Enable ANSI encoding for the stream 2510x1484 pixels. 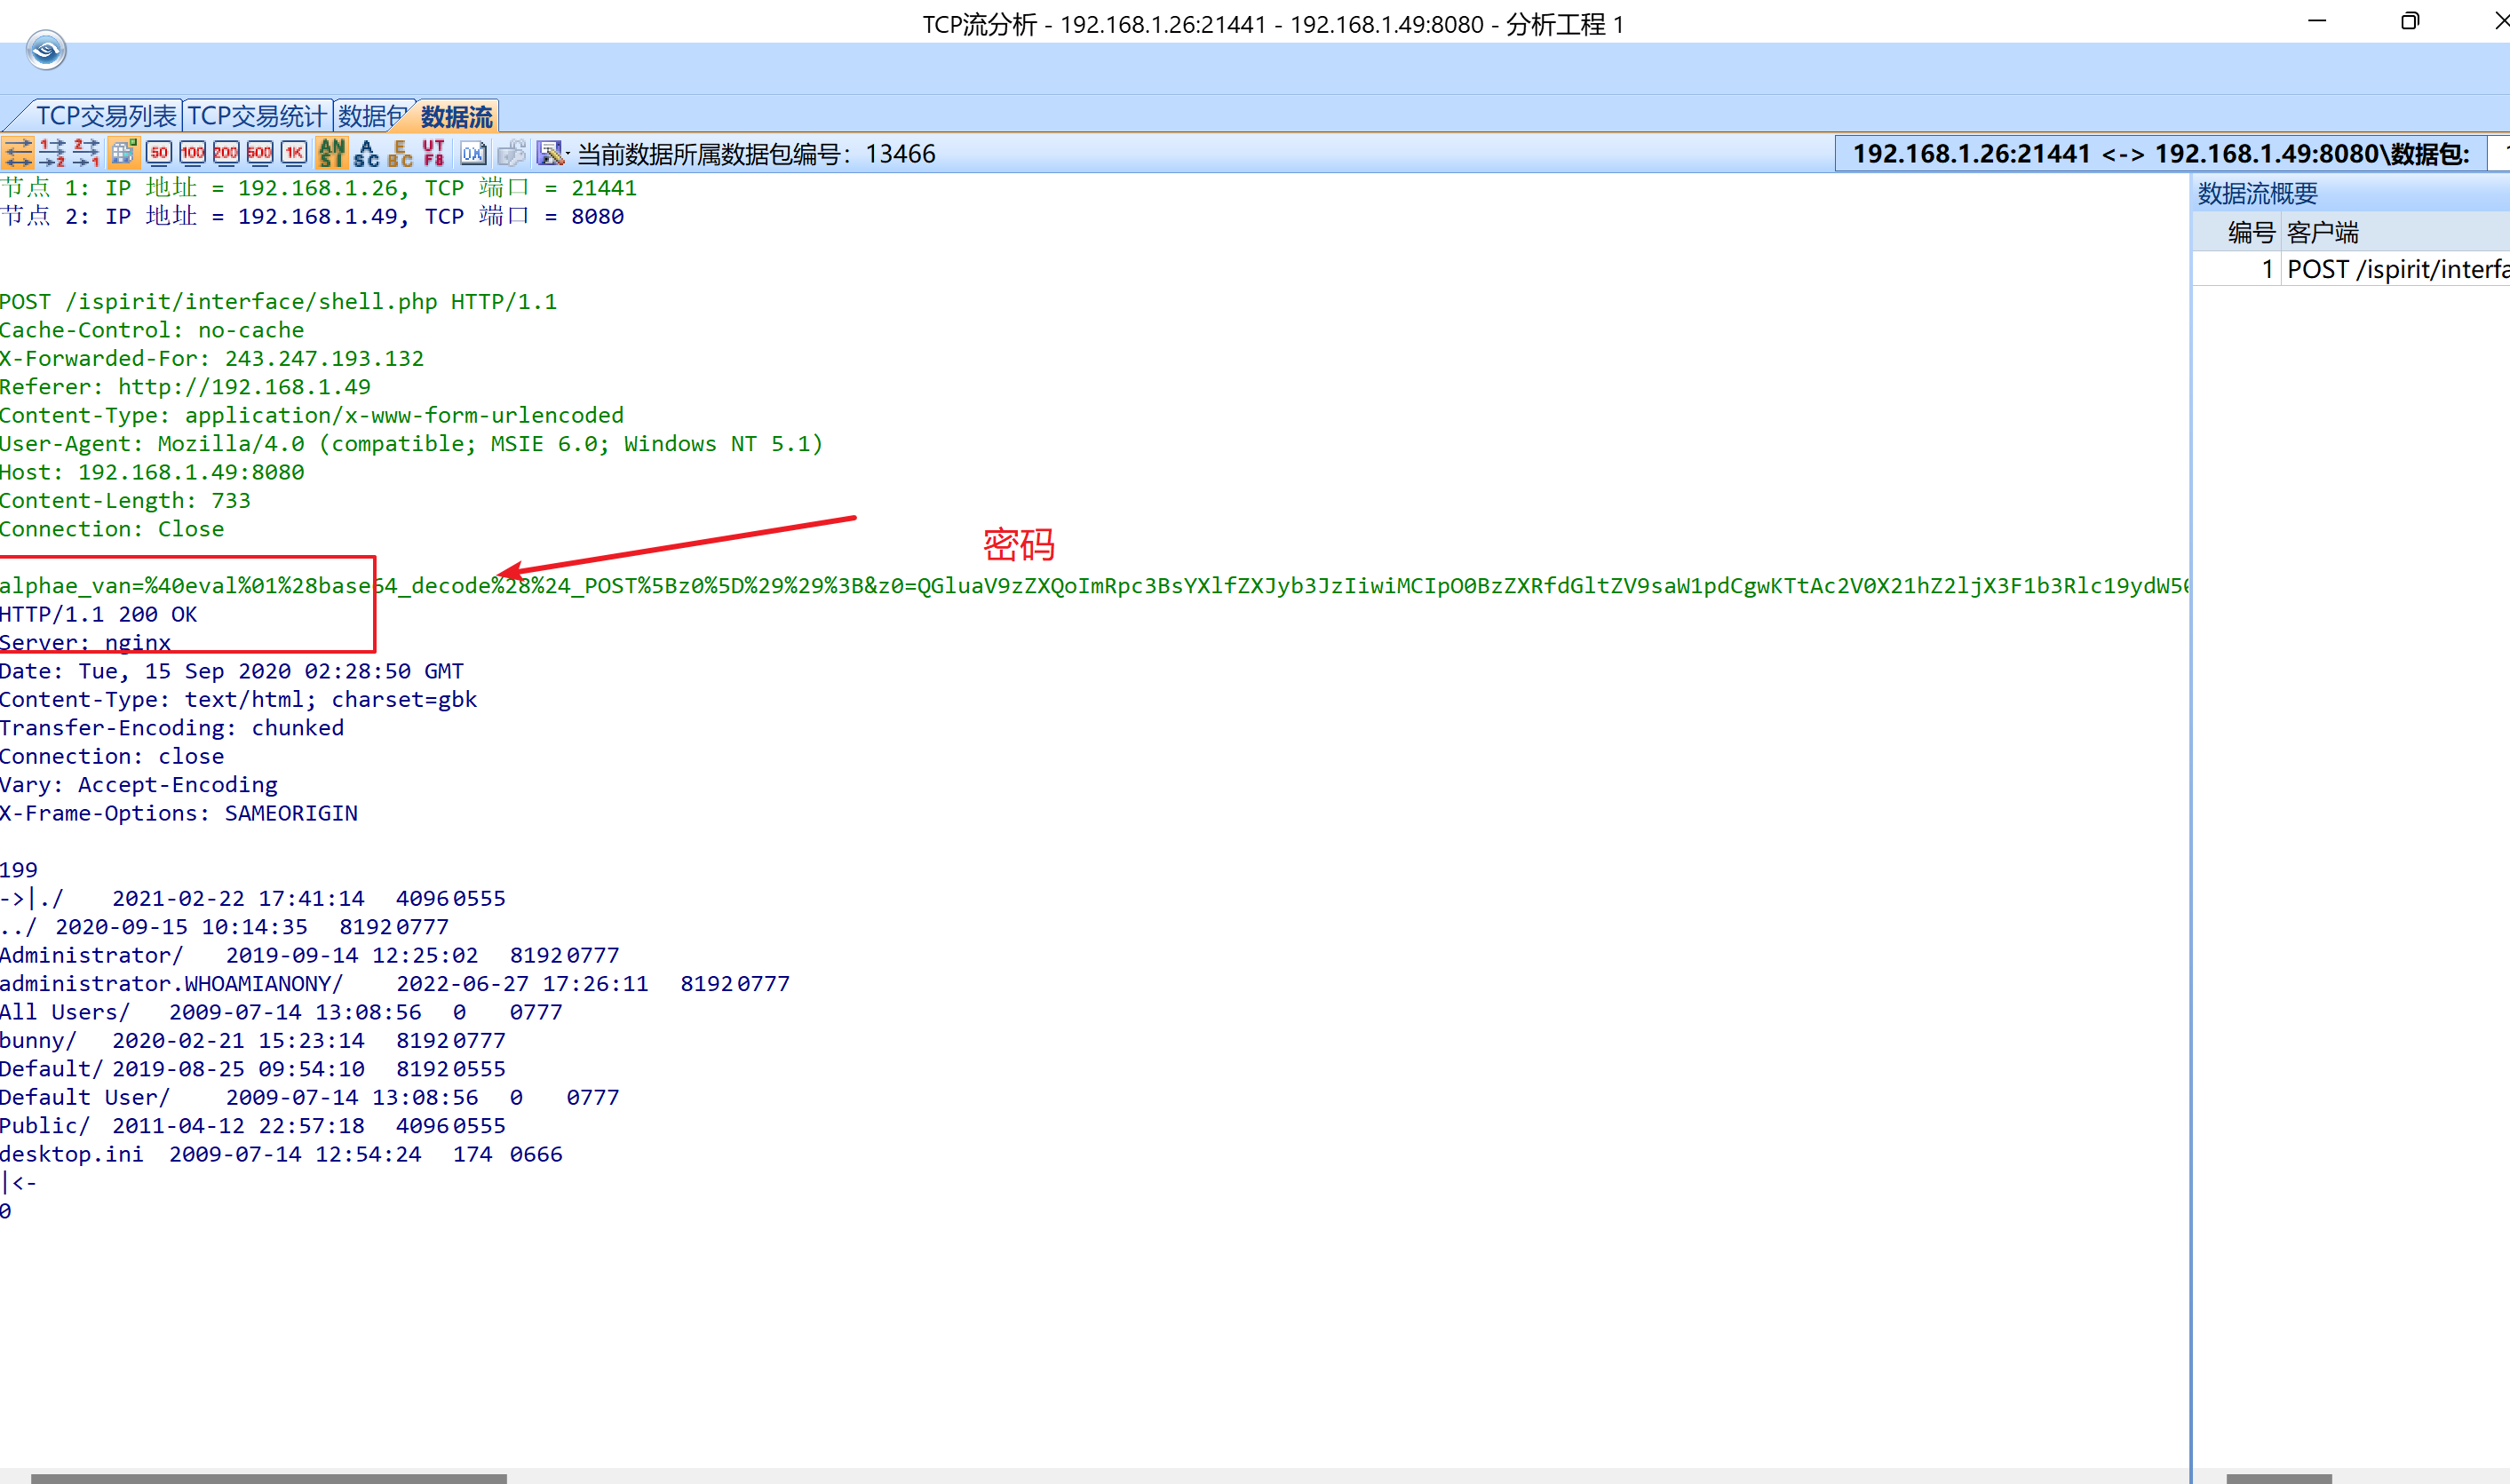coord(331,153)
